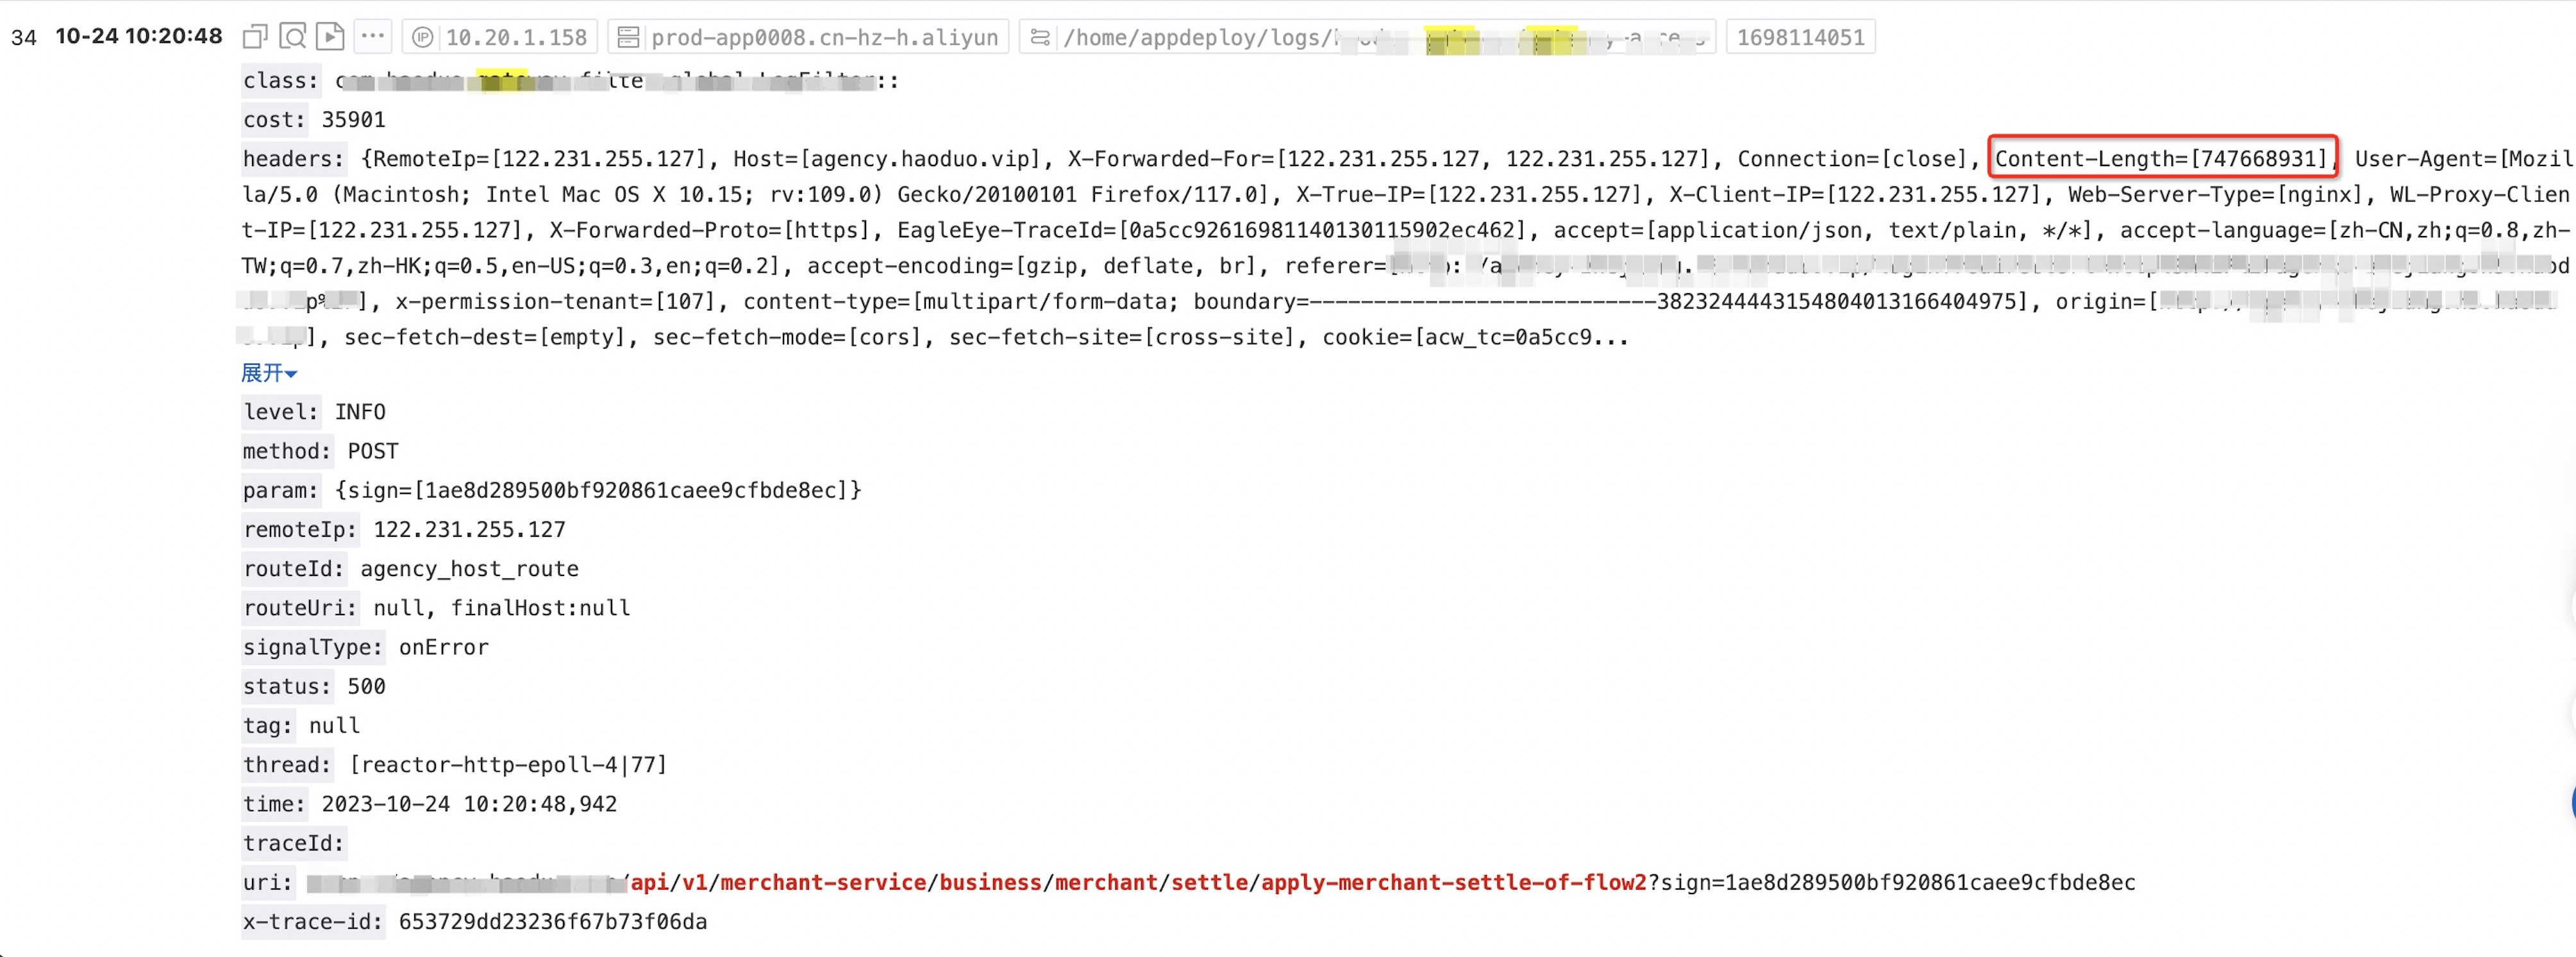Viewport: 2576px width, 957px height.
Task: Click the server icon beside prod-app0008 hostname
Action: [x=628, y=38]
